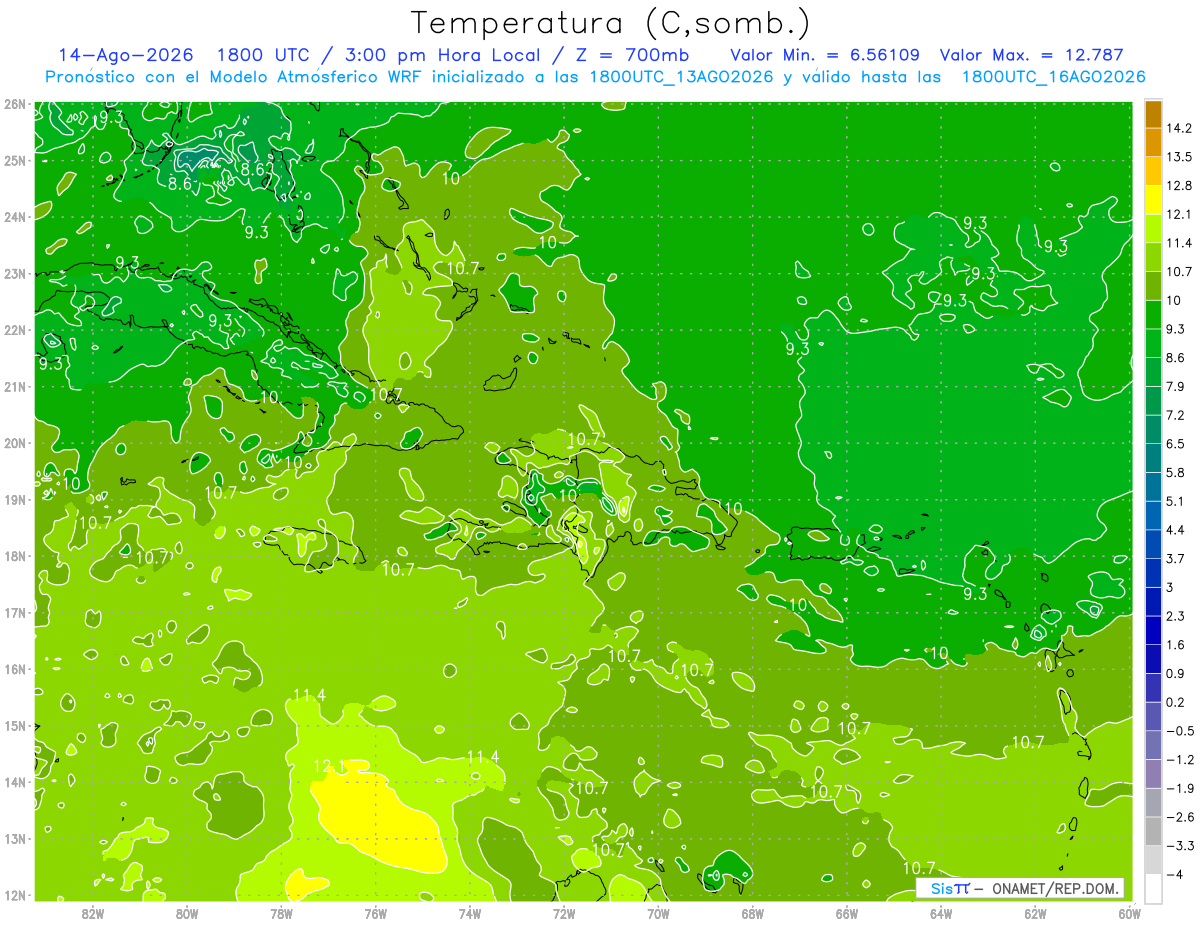Image resolution: width=1200 pixels, height=927 pixels.
Task: Click the '70W' longitude axis label
Action: tap(658, 913)
